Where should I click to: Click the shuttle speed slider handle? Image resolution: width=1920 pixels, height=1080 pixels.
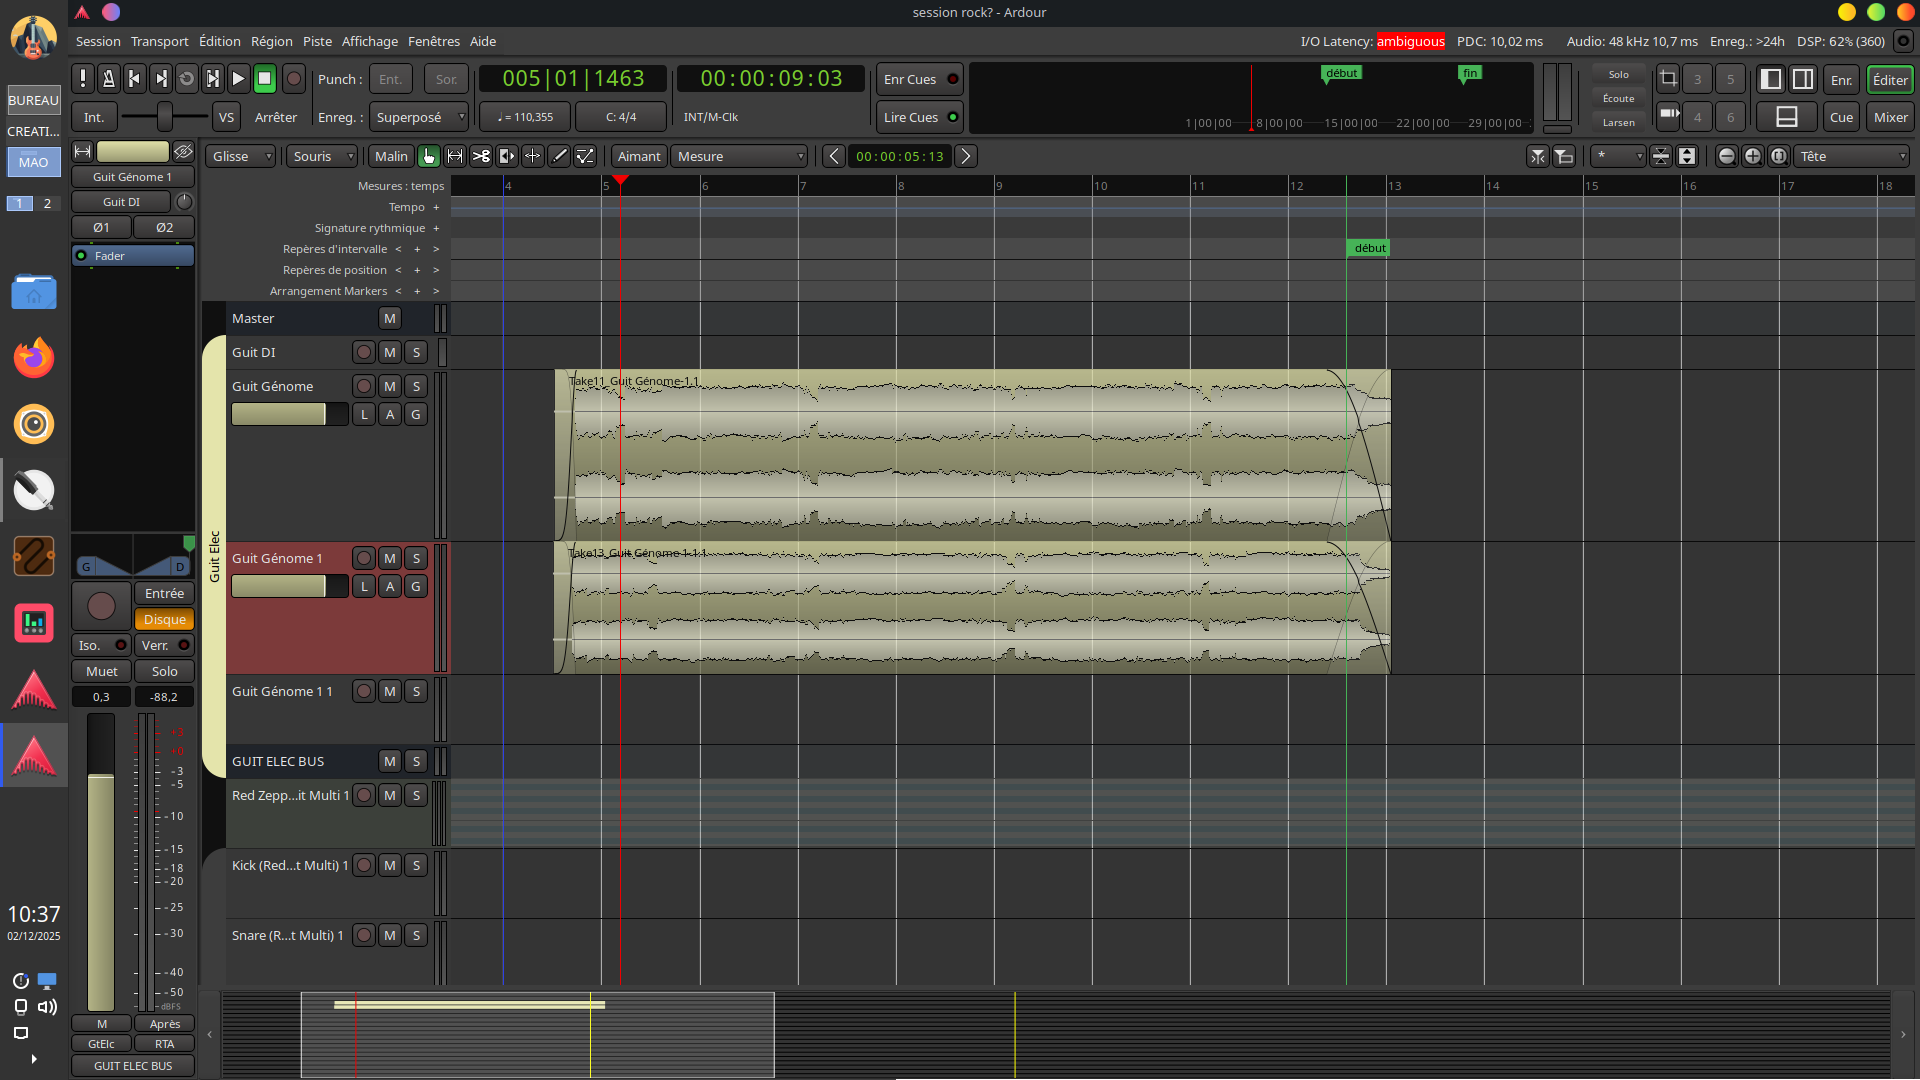pyautogui.click(x=164, y=117)
